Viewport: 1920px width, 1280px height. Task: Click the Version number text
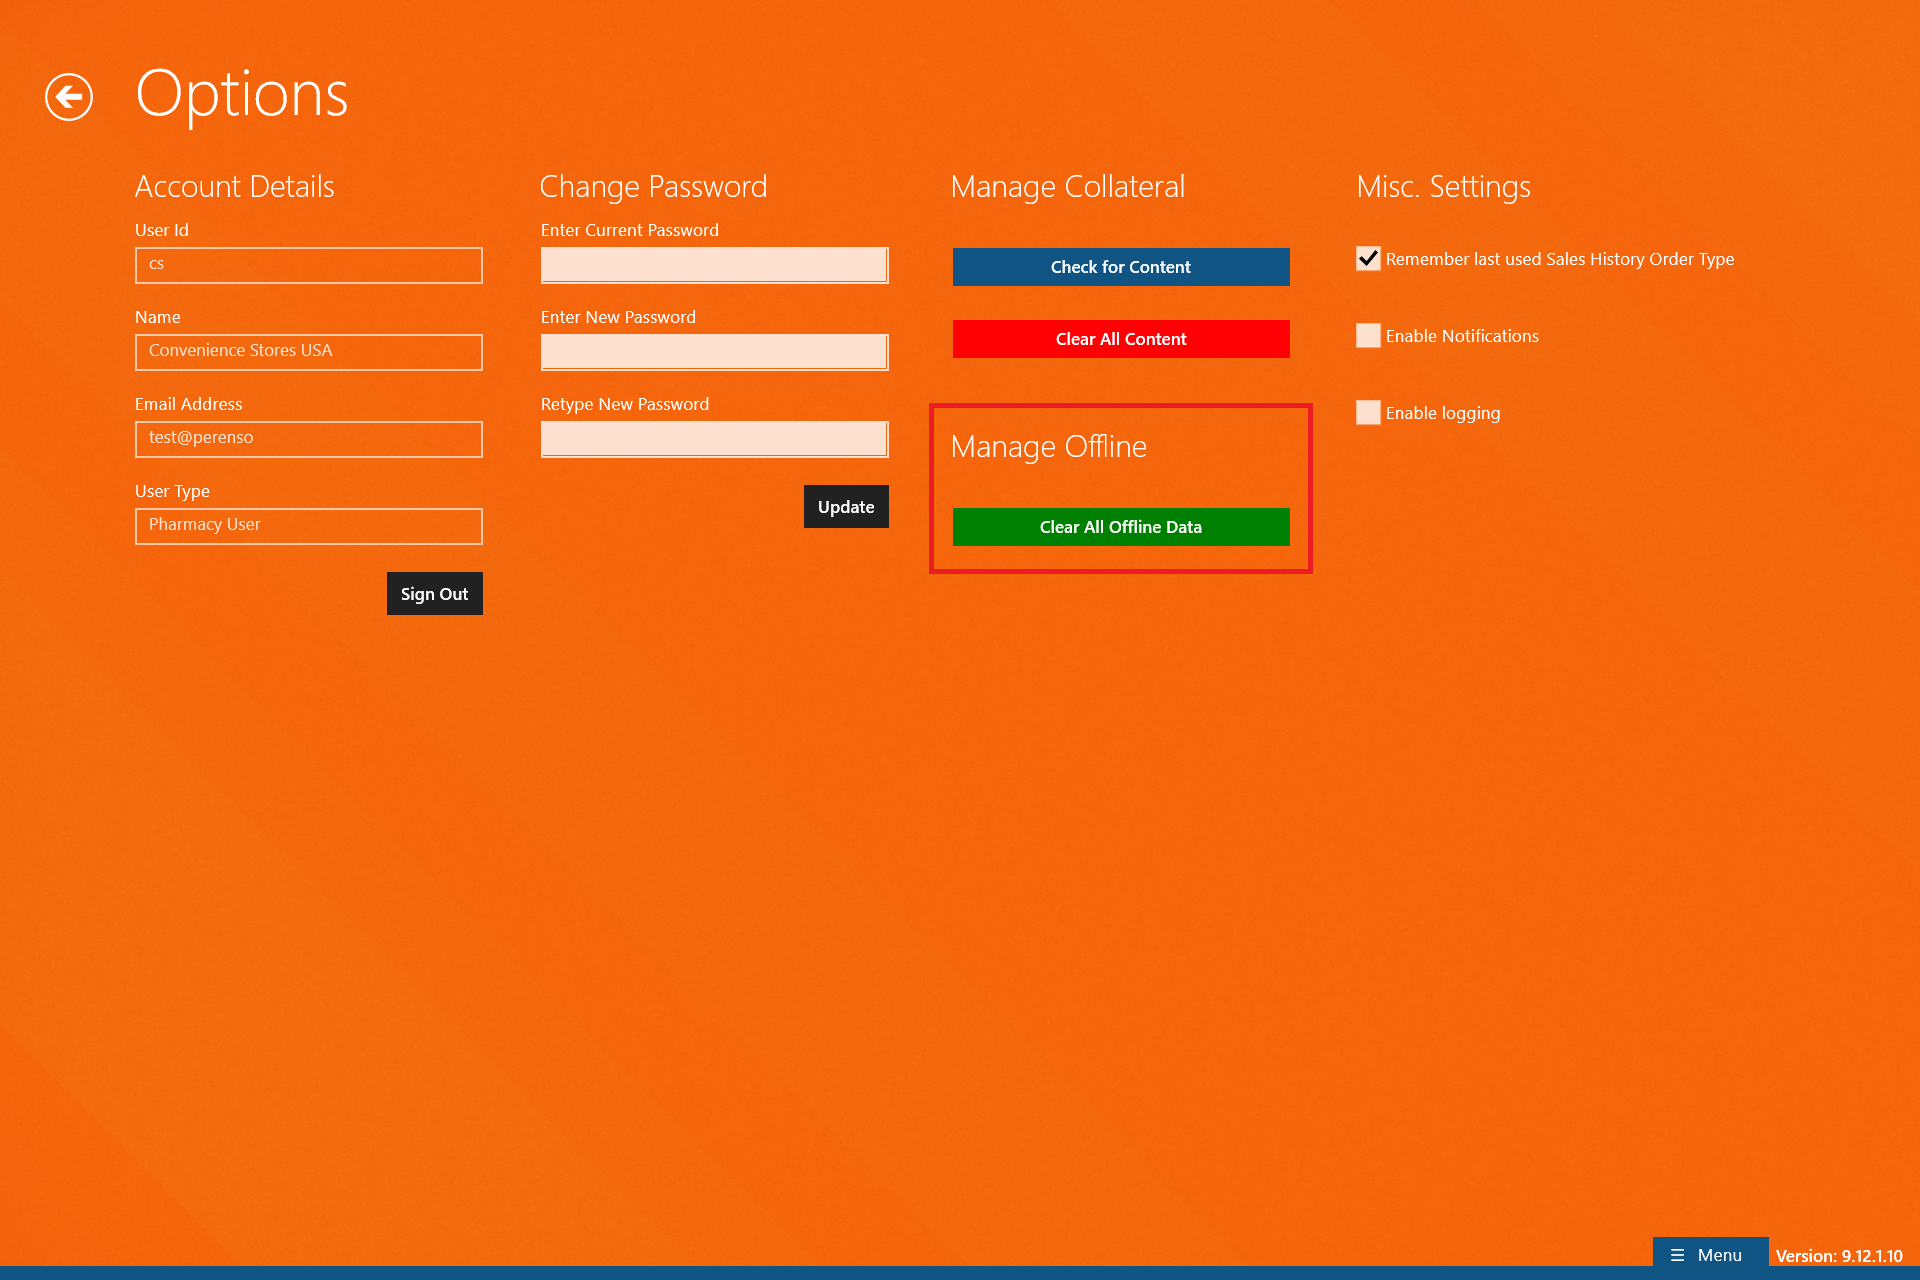(1838, 1256)
